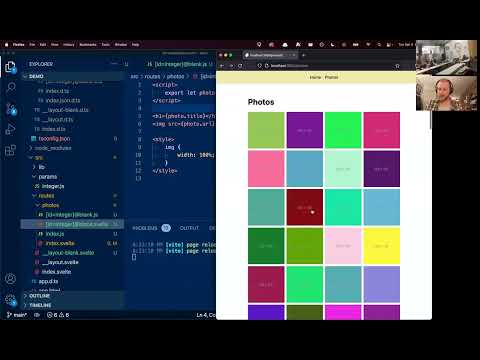Screen dimensions: 480x360
Task: Click the photos segment in the breadcrumb
Action: (x=175, y=76)
